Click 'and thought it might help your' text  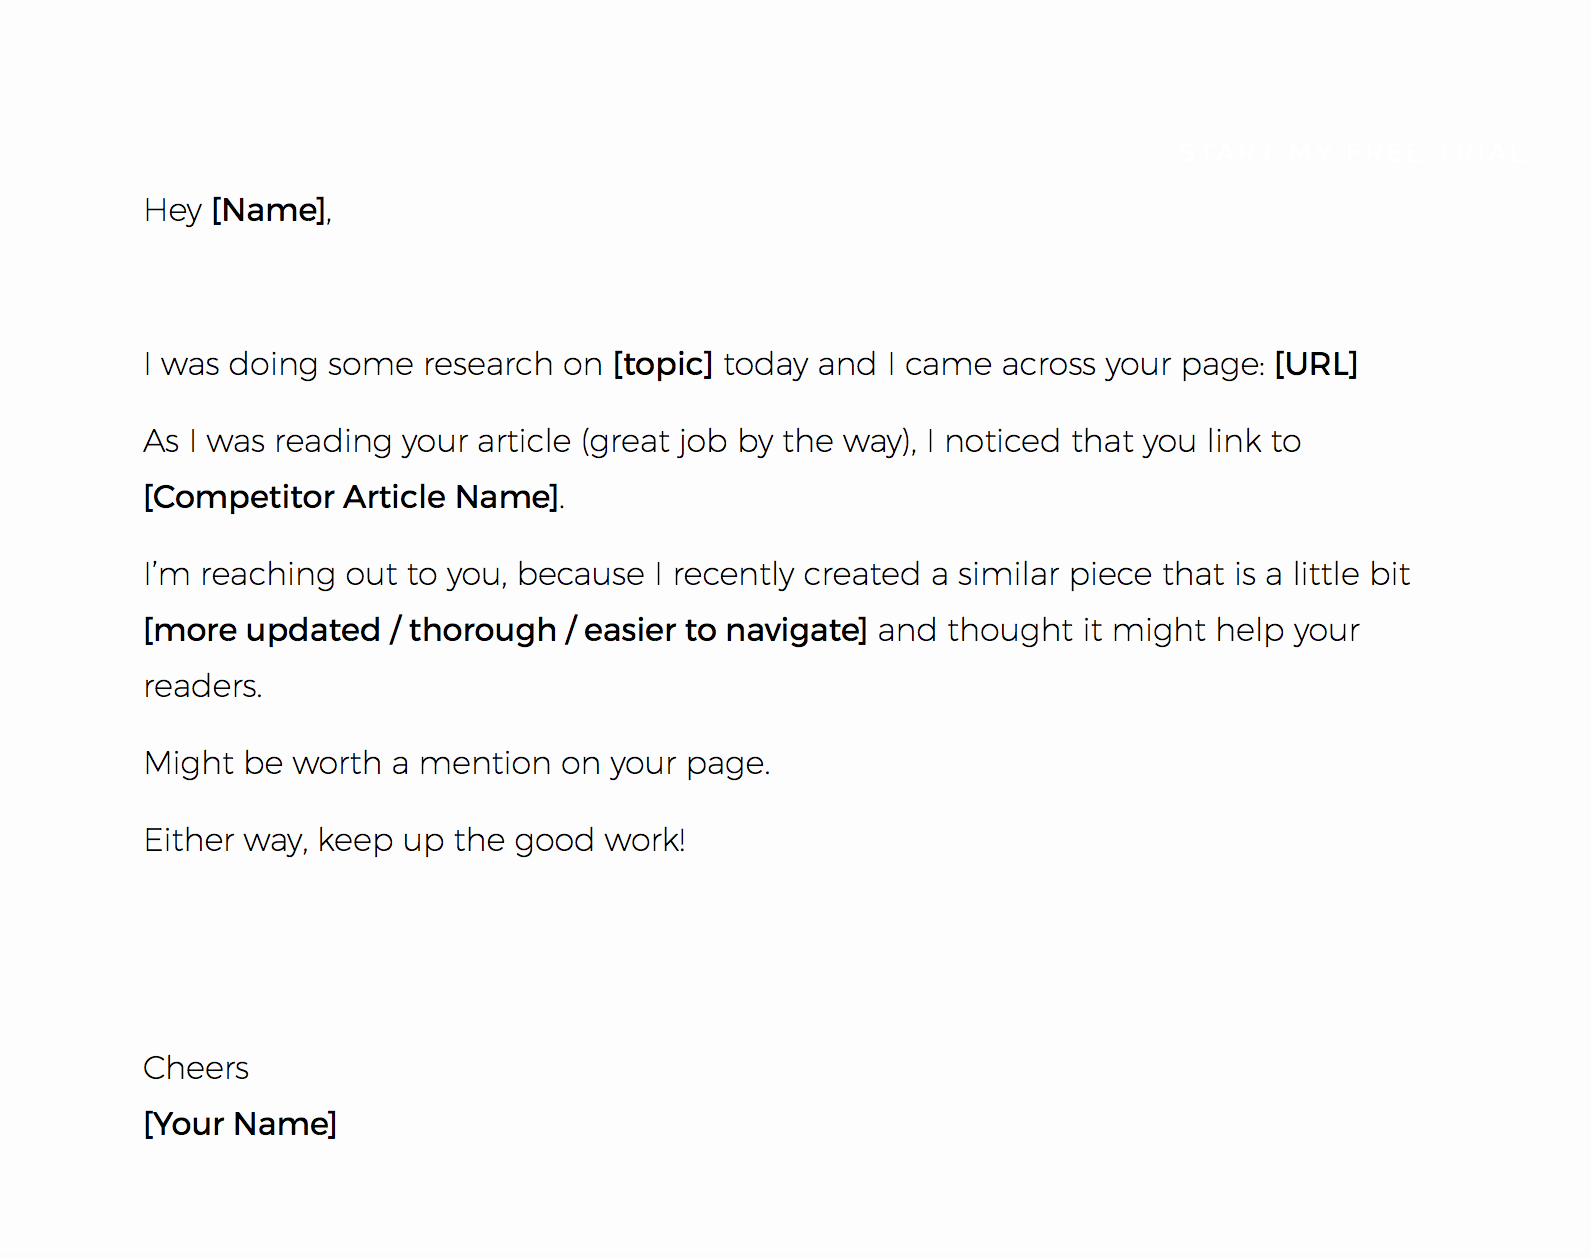[x=1118, y=630]
